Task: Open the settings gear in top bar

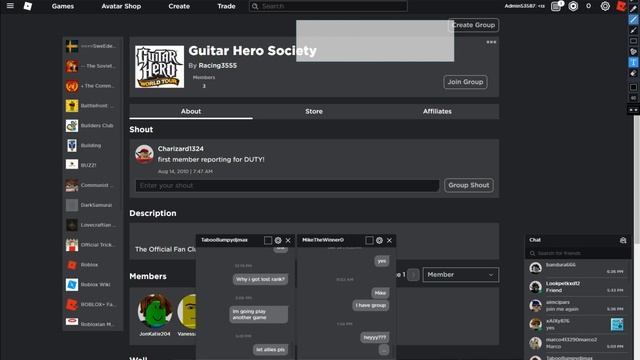Action: [x=605, y=6]
